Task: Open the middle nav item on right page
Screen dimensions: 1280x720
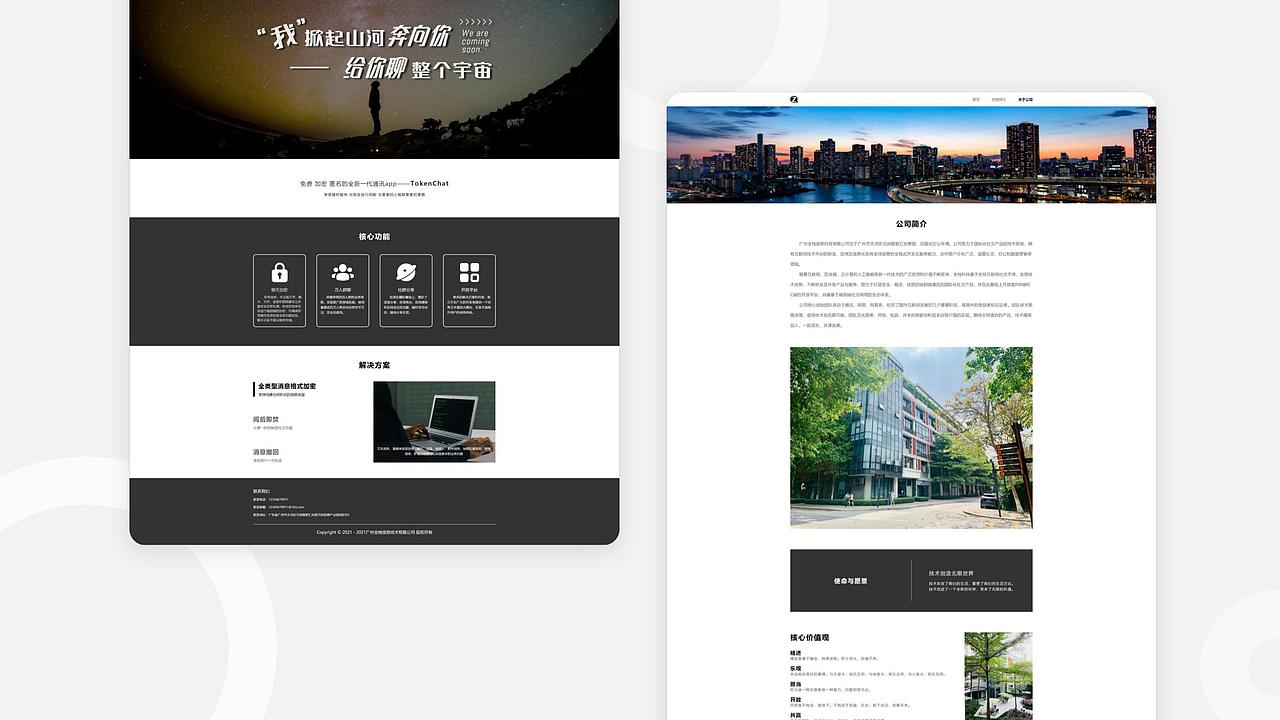Action: [x=999, y=100]
